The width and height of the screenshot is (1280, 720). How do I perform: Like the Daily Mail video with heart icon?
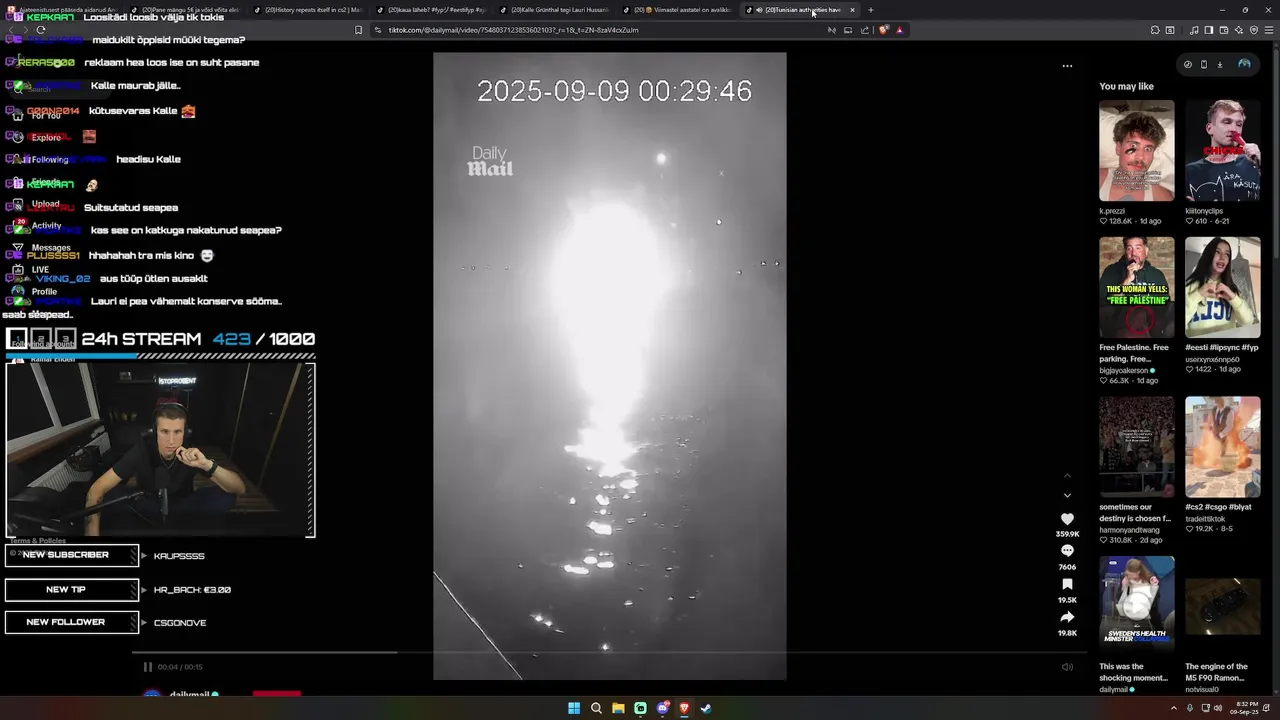[1067, 519]
